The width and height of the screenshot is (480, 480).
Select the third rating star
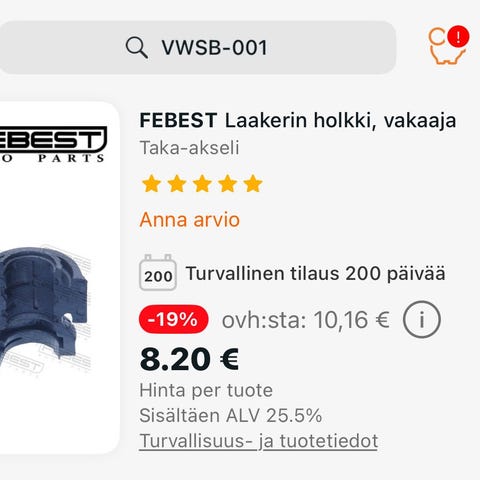pos(202,184)
